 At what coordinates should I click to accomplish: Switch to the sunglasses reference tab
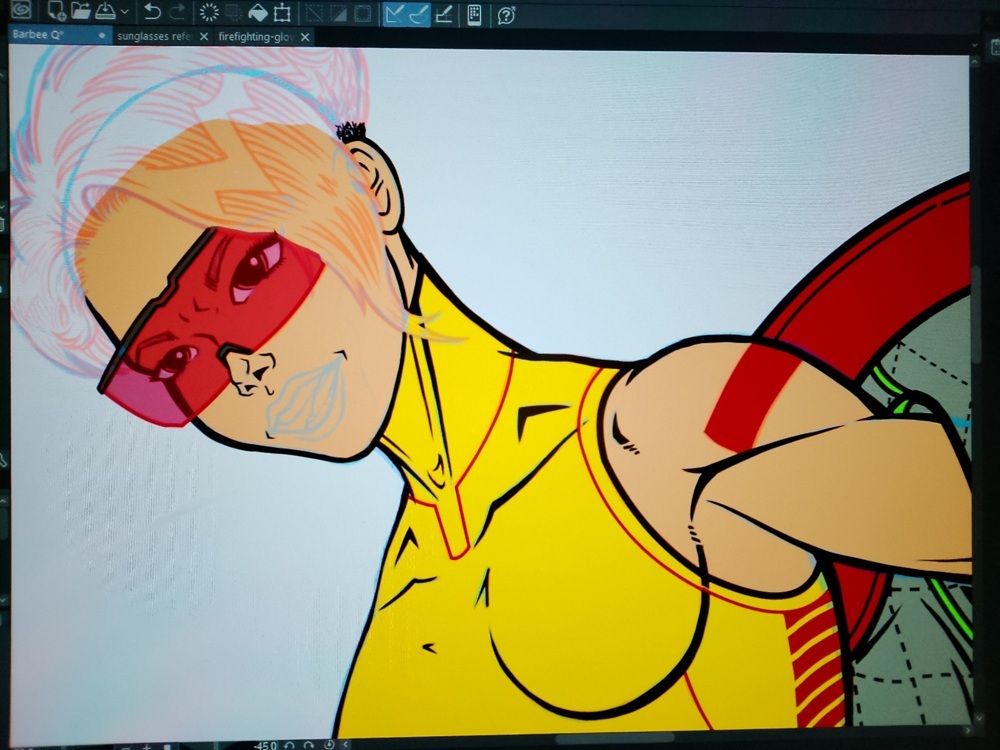click(153, 36)
